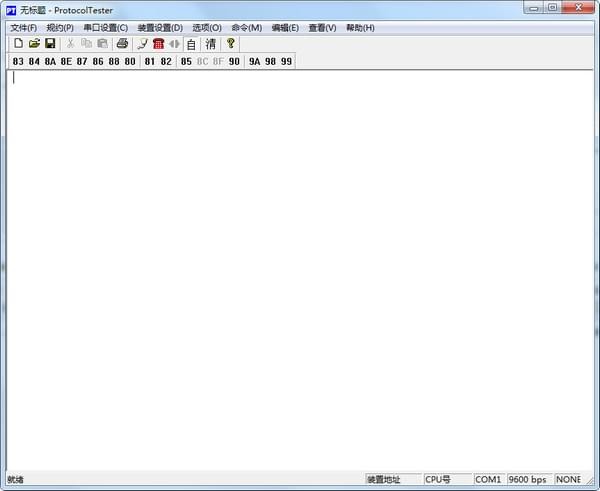Click COM1 in the status bar
The image size is (600, 491).
click(x=489, y=479)
